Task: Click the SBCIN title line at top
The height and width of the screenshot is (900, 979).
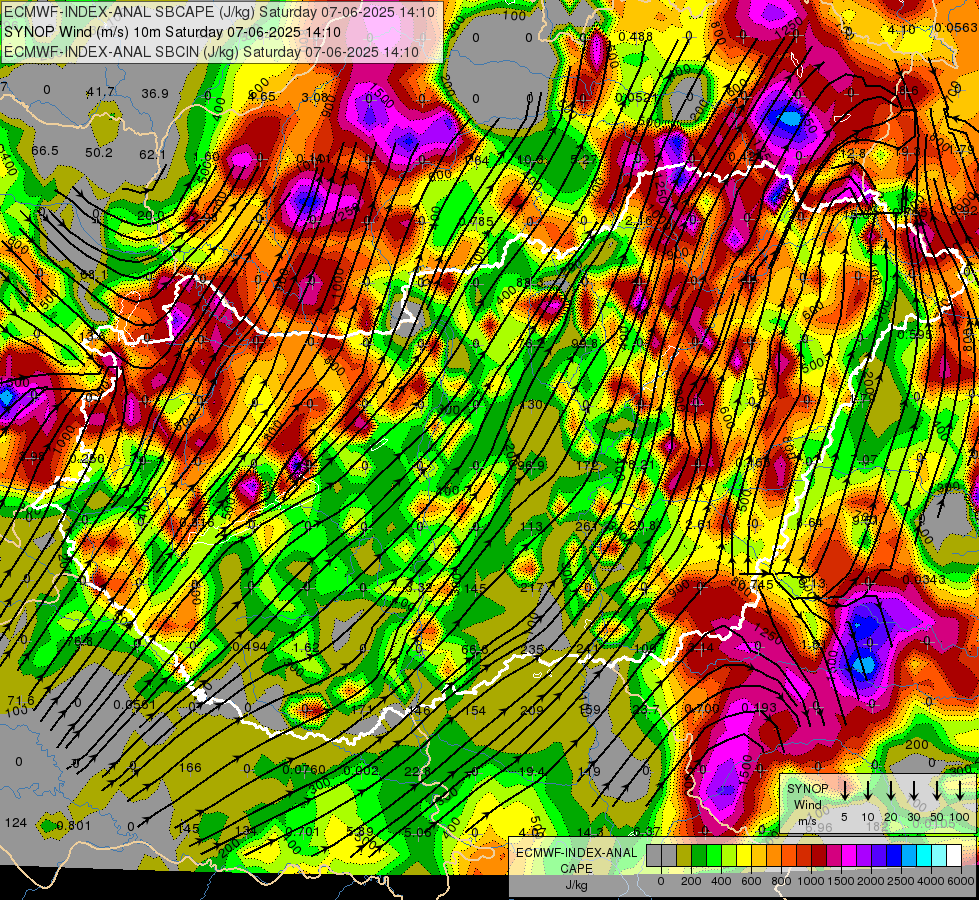Action: pos(212,52)
